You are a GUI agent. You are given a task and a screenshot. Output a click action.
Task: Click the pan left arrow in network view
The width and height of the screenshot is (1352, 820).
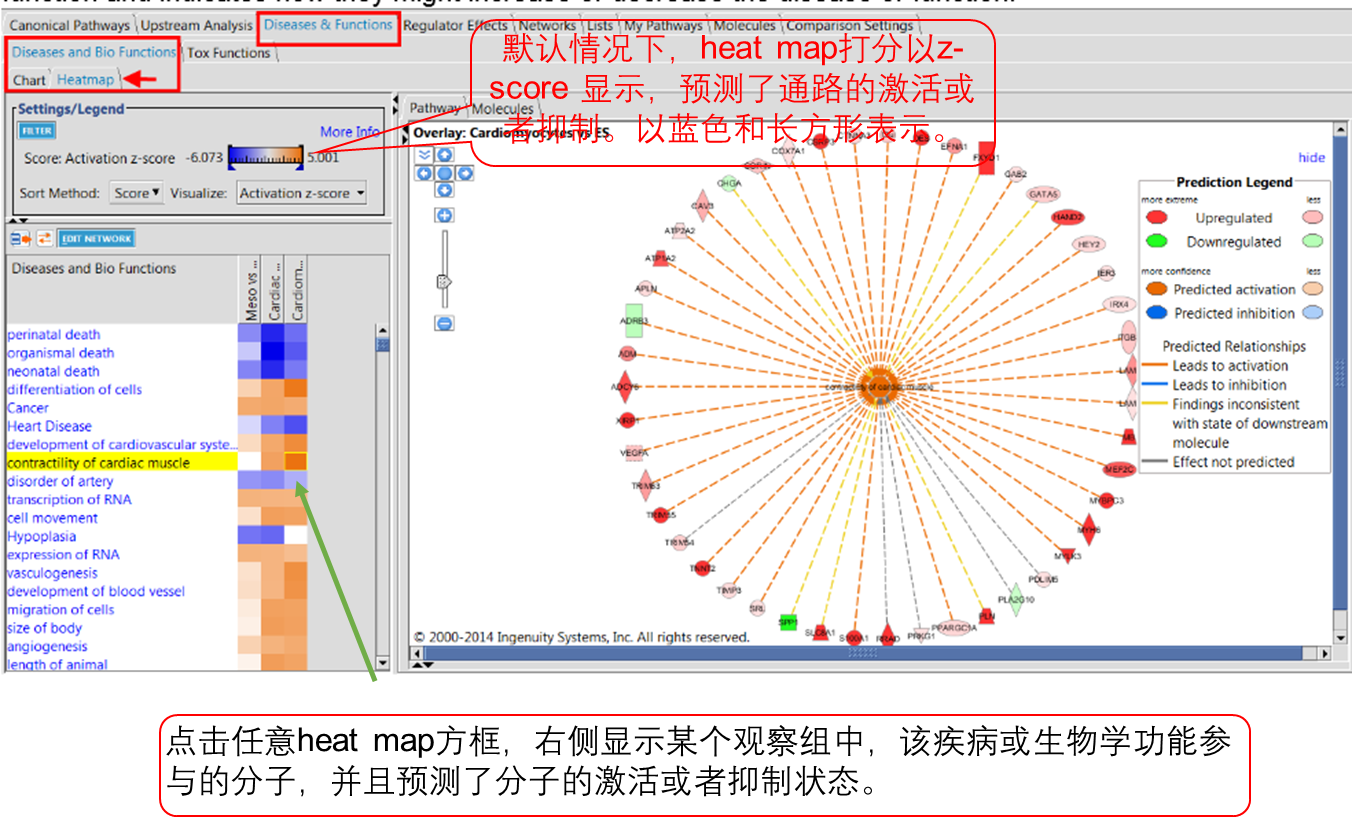pyautogui.click(x=424, y=173)
